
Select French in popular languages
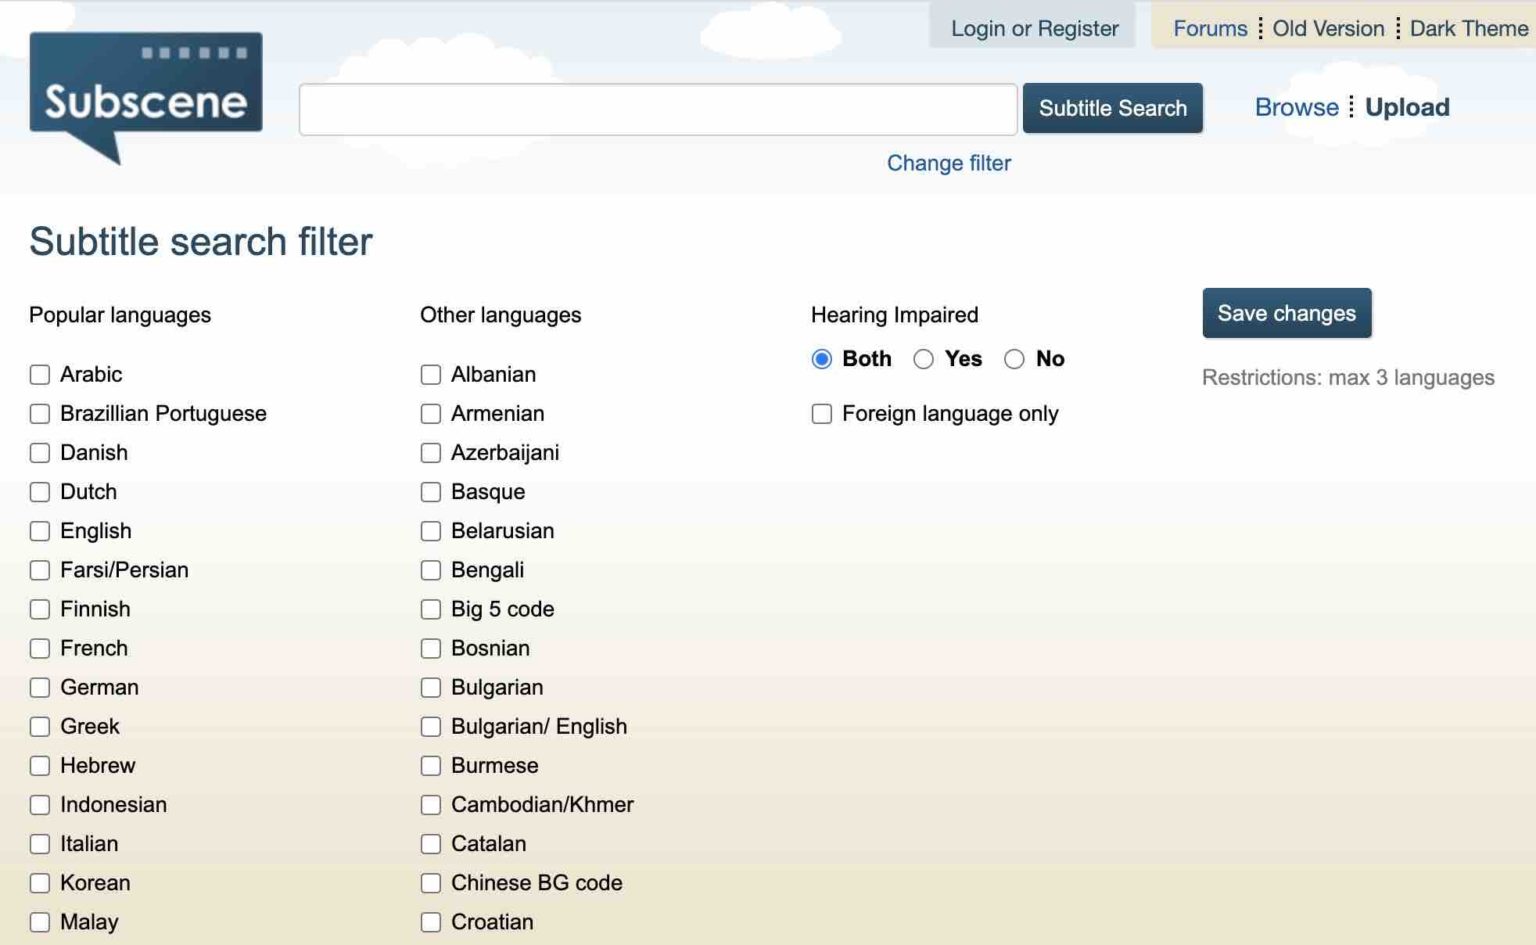(x=40, y=648)
